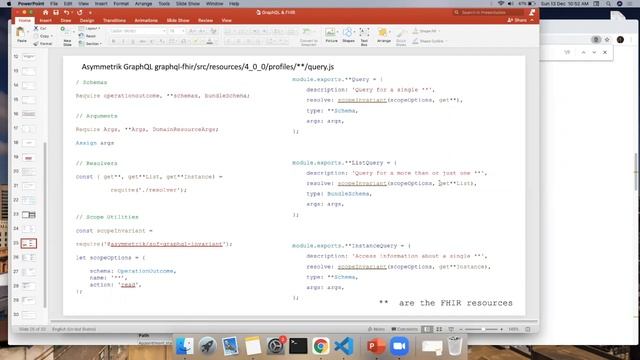Click the Undo arrow icon
640x360 pixels.
click(x=67, y=13)
